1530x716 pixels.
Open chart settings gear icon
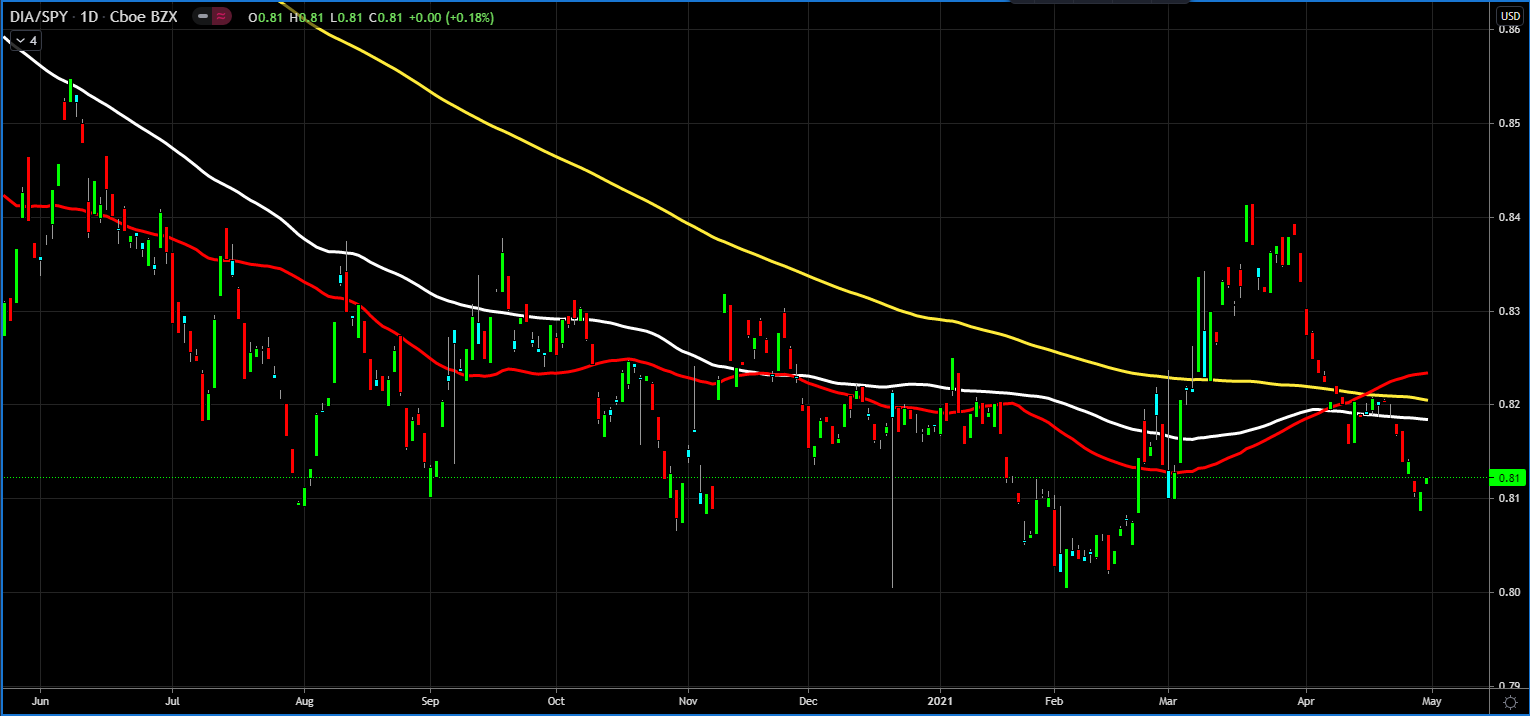tap(1510, 703)
